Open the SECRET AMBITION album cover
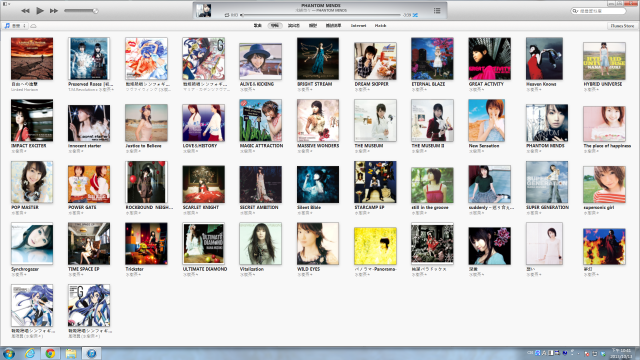640x360 pixels. (x=260, y=184)
